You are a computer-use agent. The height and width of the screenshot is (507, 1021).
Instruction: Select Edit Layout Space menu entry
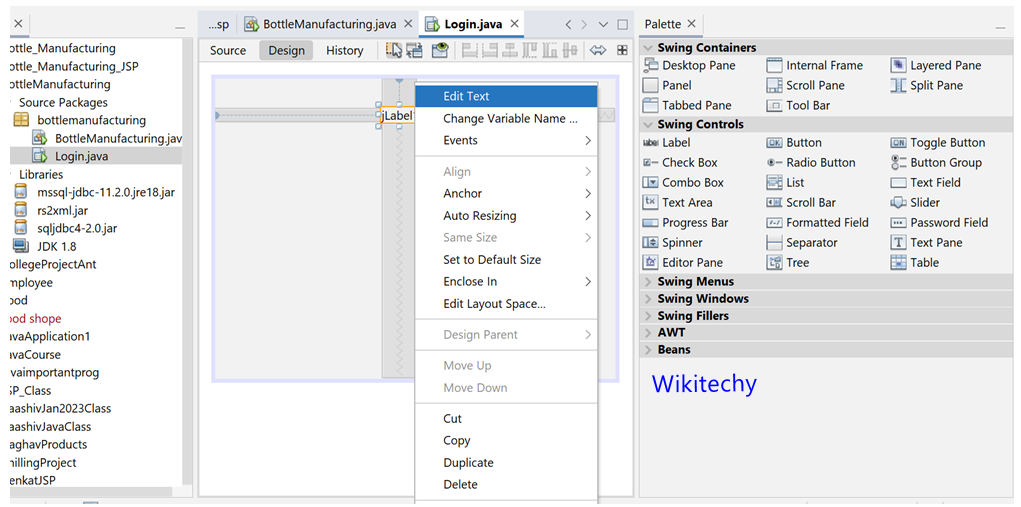[507, 304]
